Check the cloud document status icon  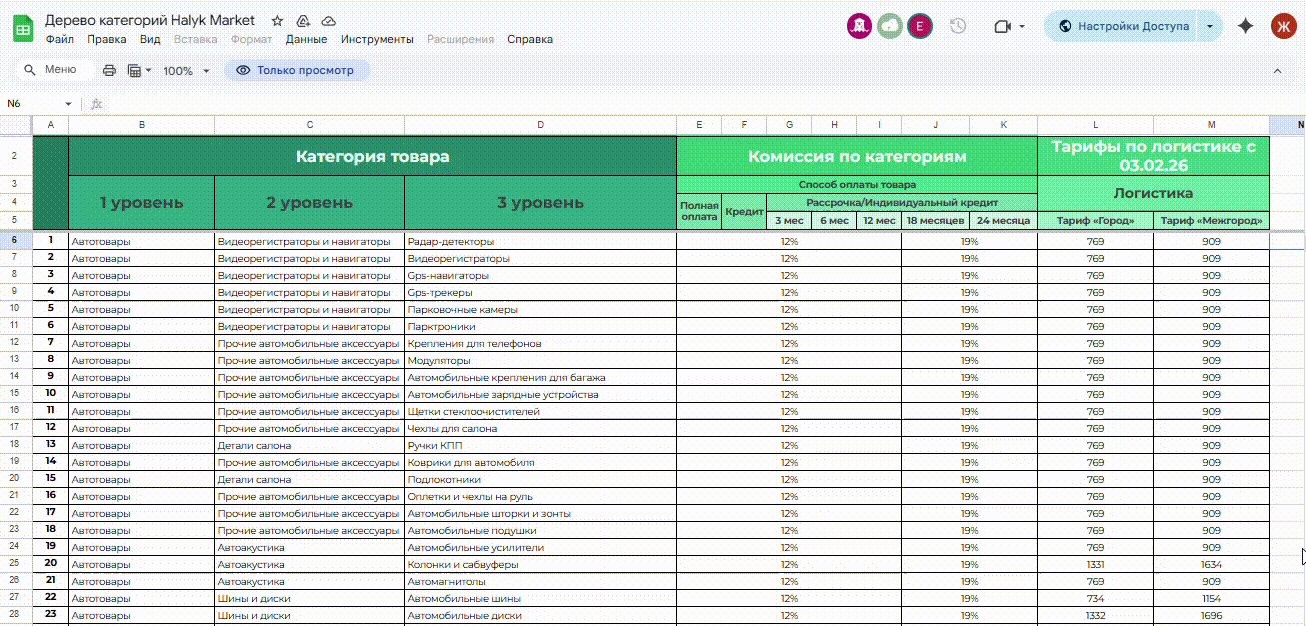tap(329, 21)
